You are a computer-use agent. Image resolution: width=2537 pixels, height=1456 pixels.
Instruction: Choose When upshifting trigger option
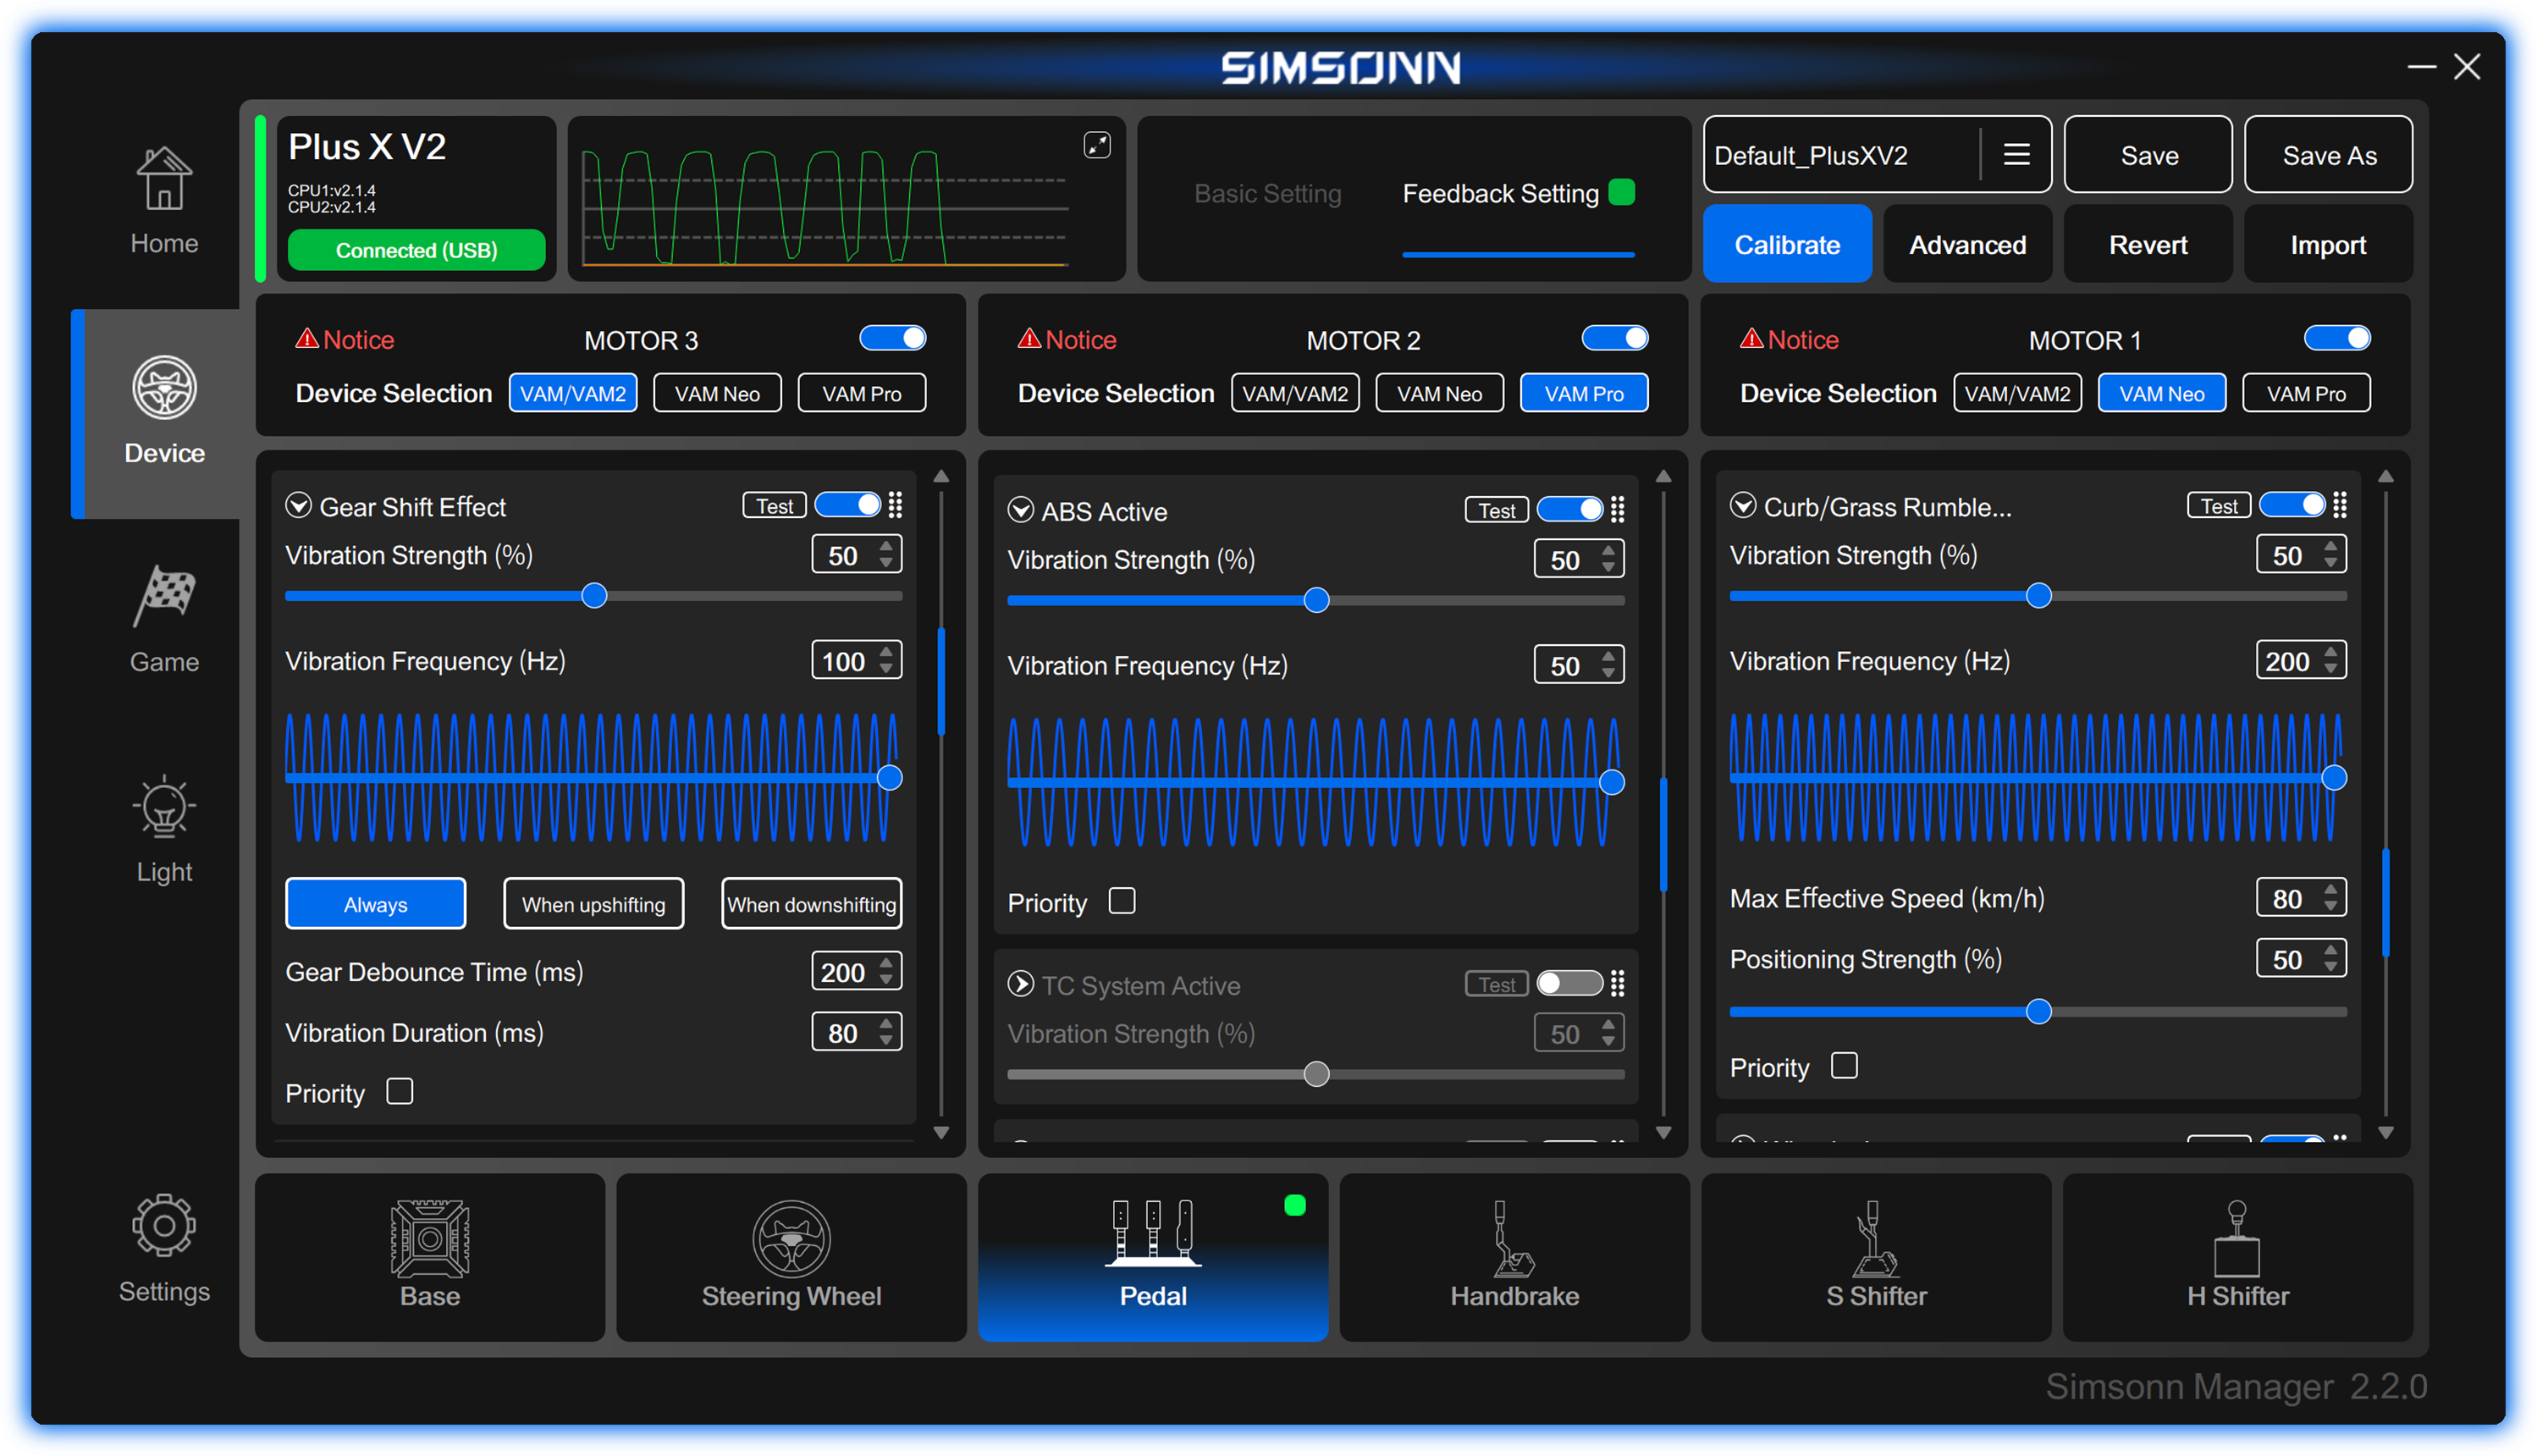(x=593, y=904)
